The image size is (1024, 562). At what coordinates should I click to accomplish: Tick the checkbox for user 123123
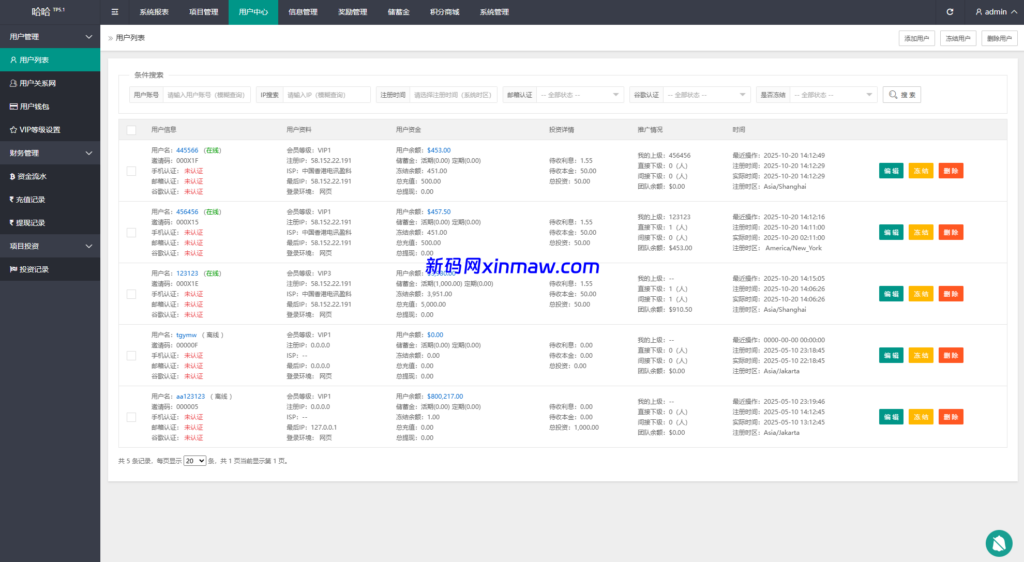(x=131, y=294)
